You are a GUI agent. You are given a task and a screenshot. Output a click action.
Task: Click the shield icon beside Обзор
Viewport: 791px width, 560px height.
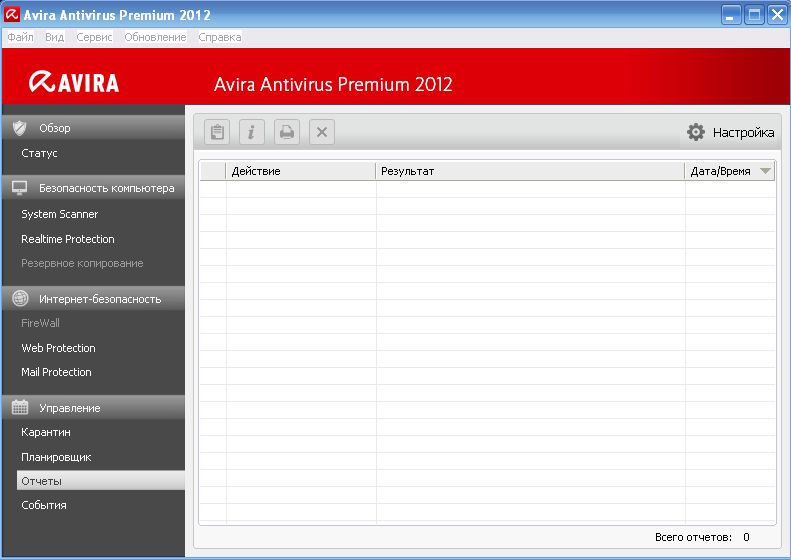click(20, 128)
